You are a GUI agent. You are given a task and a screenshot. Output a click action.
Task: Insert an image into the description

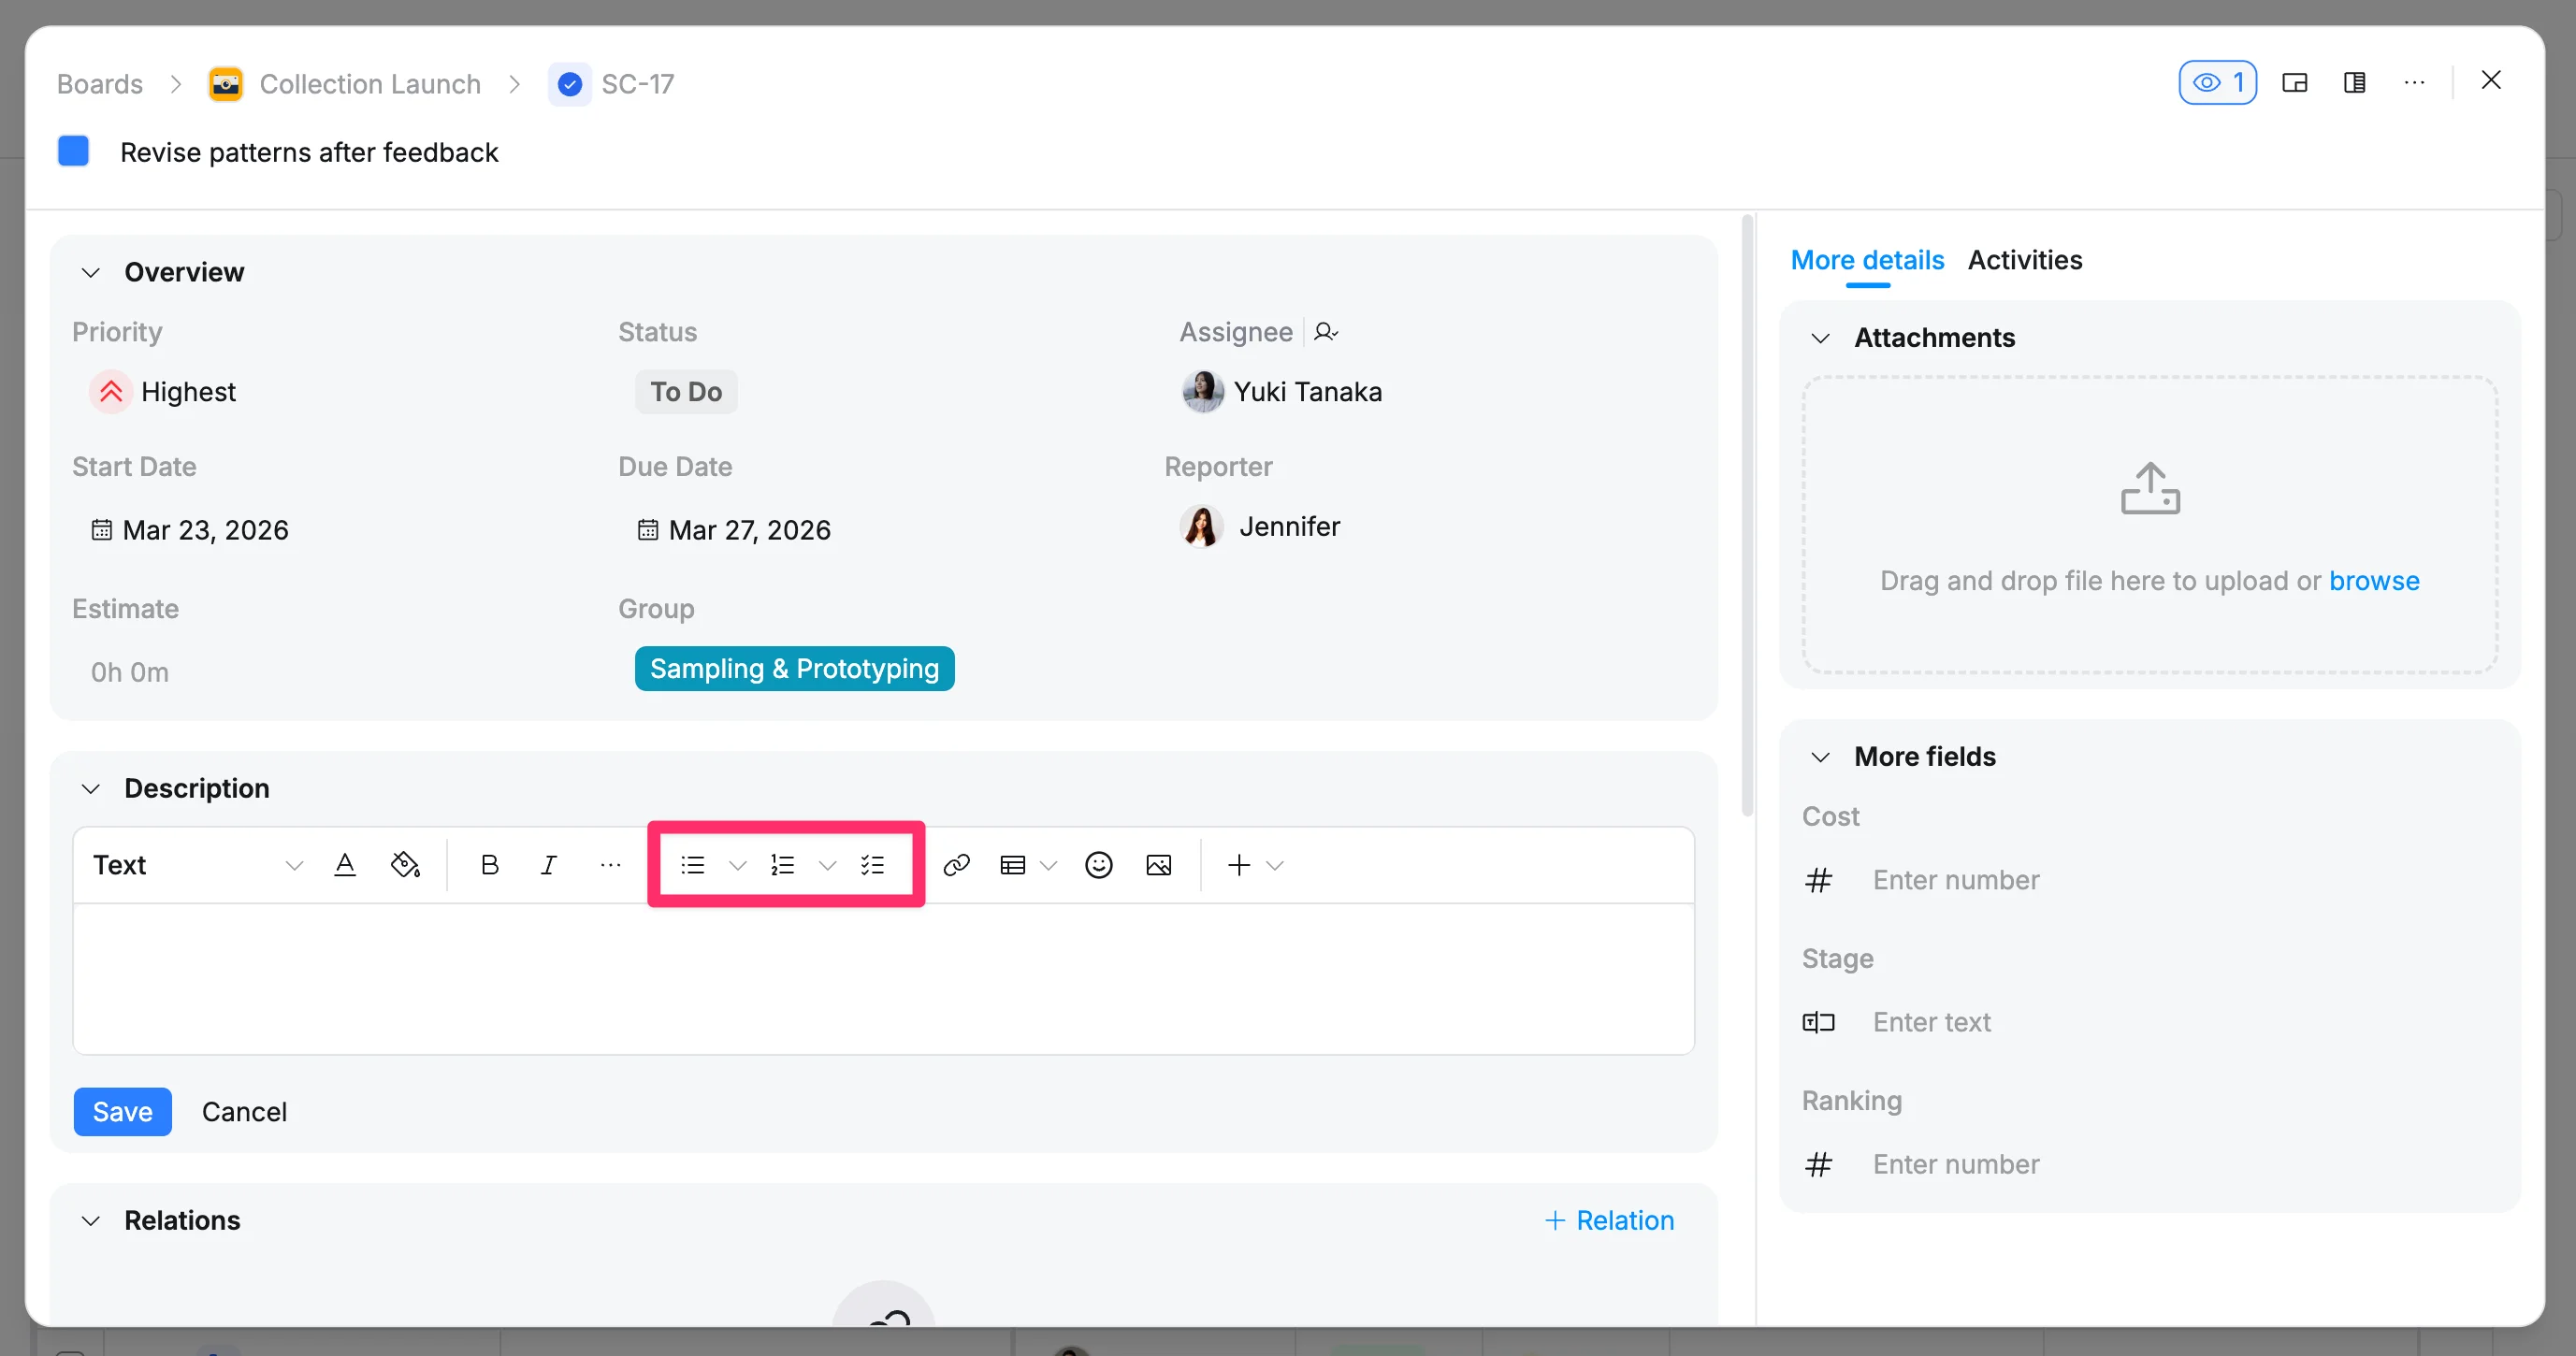(x=1159, y=865)
